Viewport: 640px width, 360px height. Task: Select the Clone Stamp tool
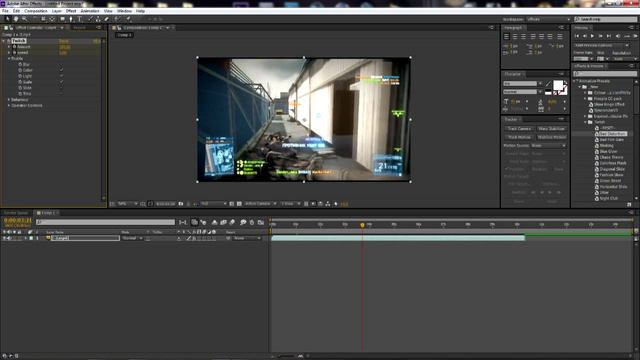[98, 19]
